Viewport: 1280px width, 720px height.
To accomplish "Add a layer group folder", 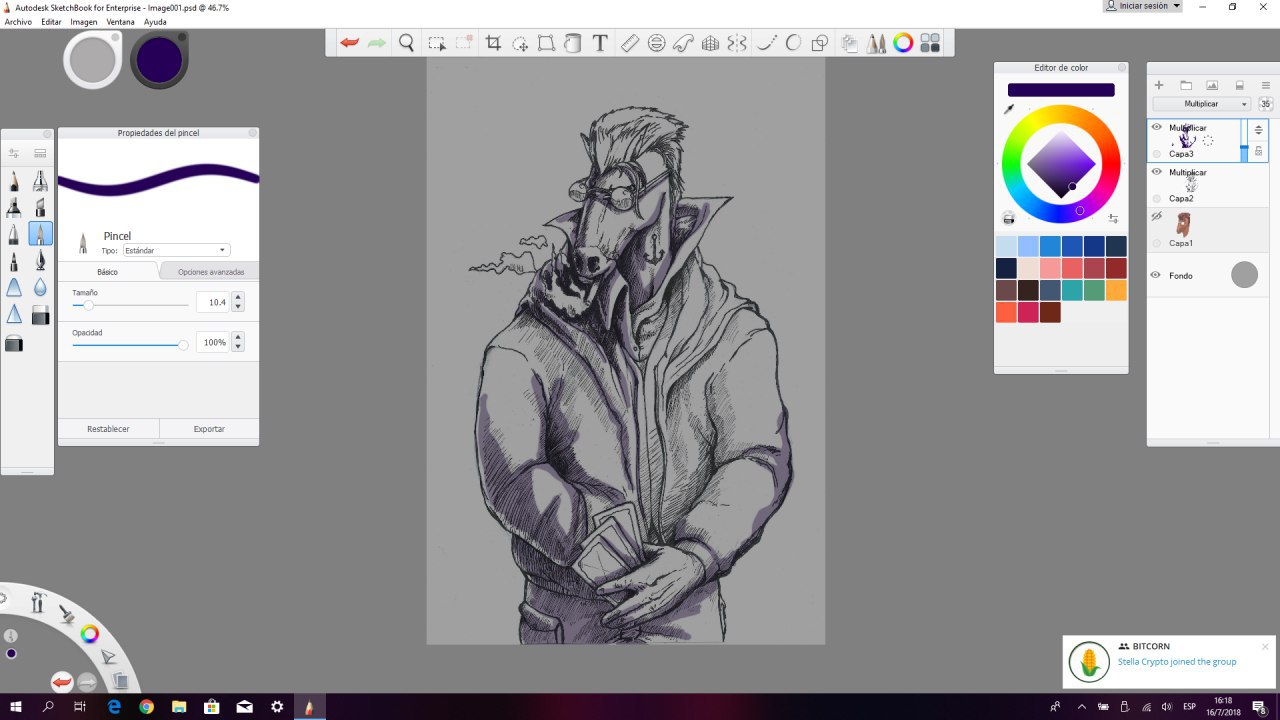I will [x=1186, y=86].
